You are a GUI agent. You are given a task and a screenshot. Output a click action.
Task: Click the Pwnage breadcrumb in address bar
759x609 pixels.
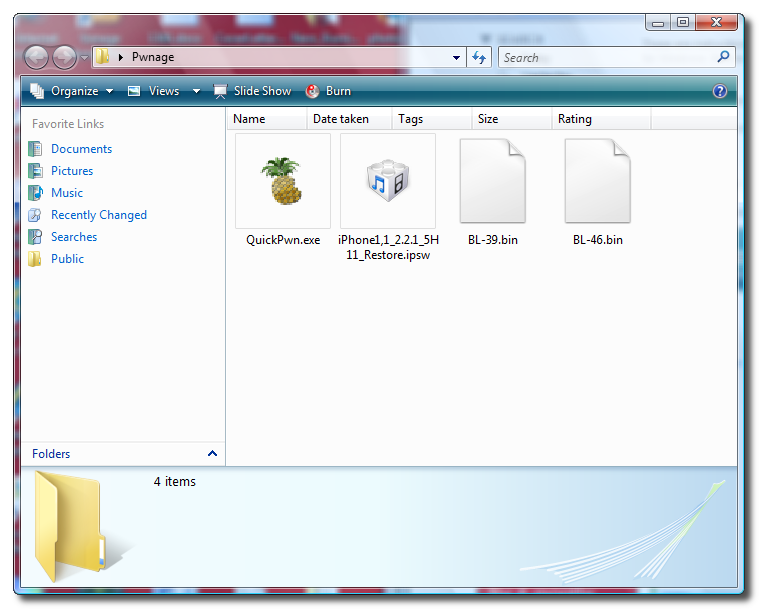pyautogui.click(x=153, y=57)
